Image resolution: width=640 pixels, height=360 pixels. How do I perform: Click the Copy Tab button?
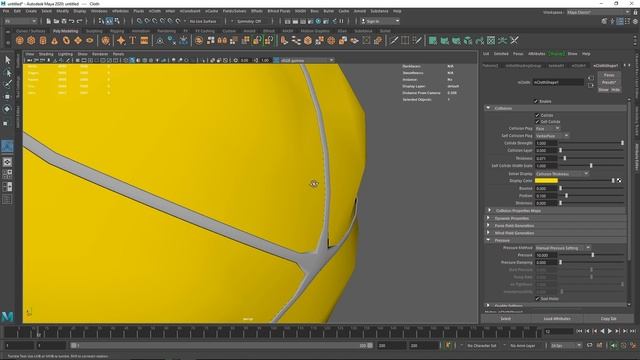click(x=609, y=319)
